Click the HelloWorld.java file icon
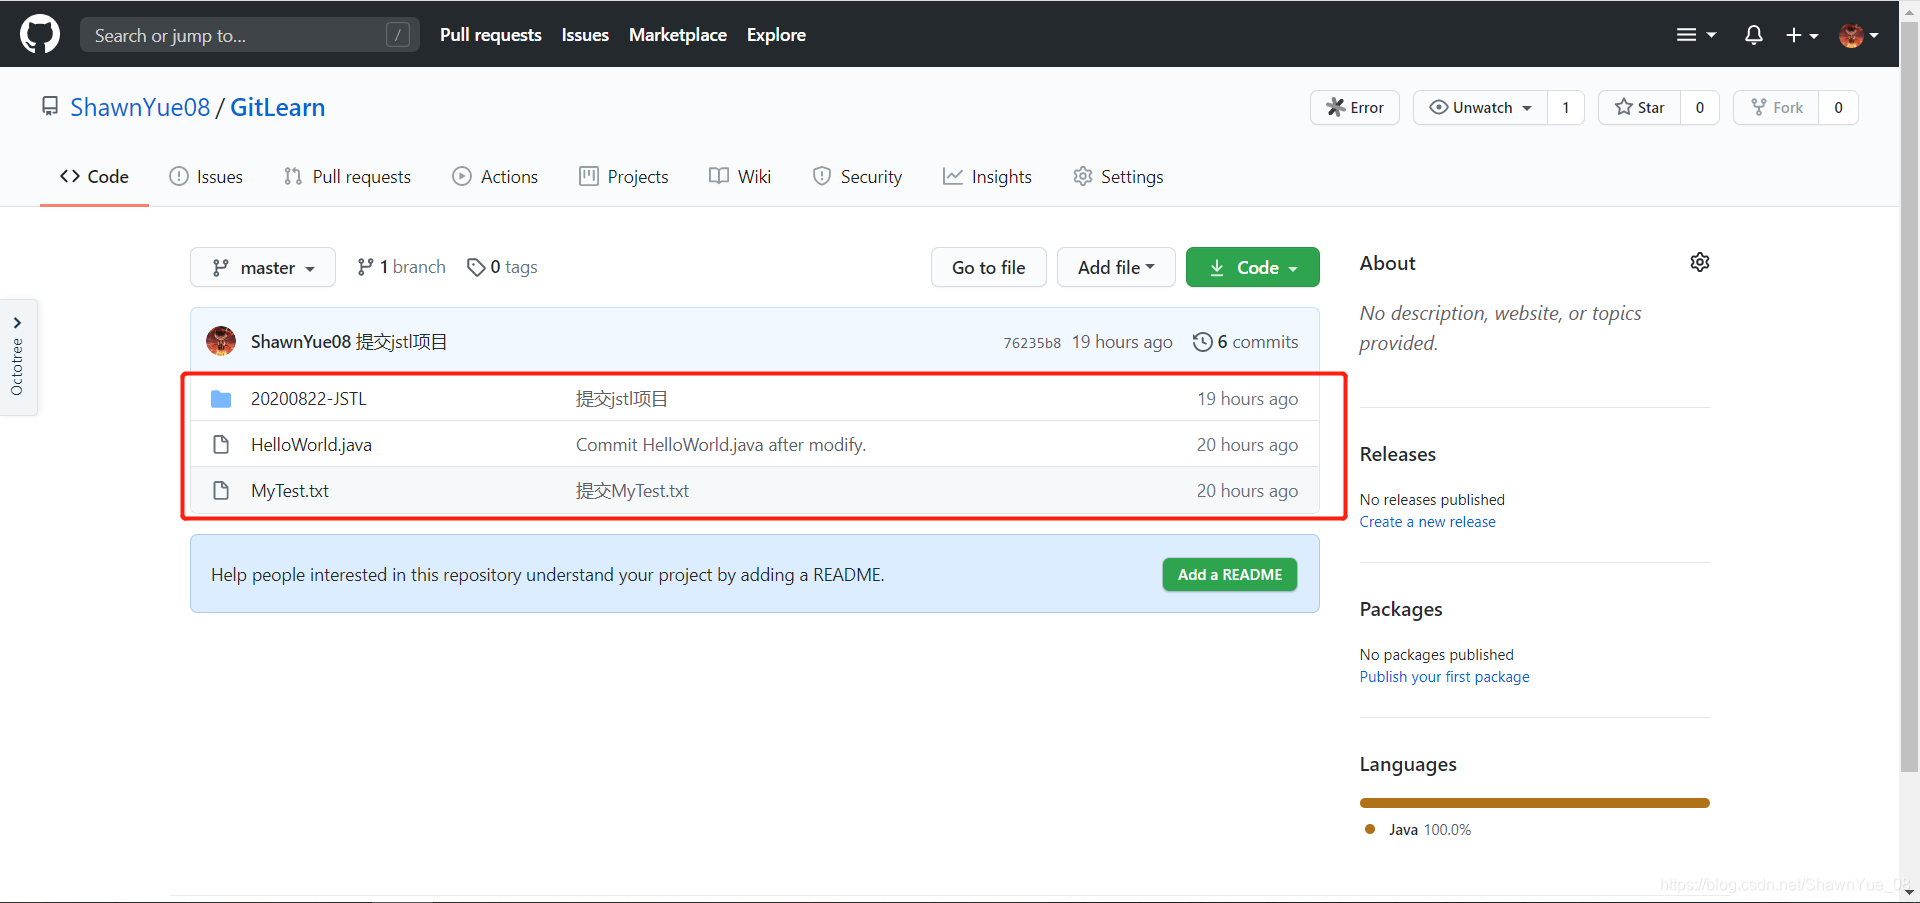1920x903 pixels. click(x=221, y=445)
